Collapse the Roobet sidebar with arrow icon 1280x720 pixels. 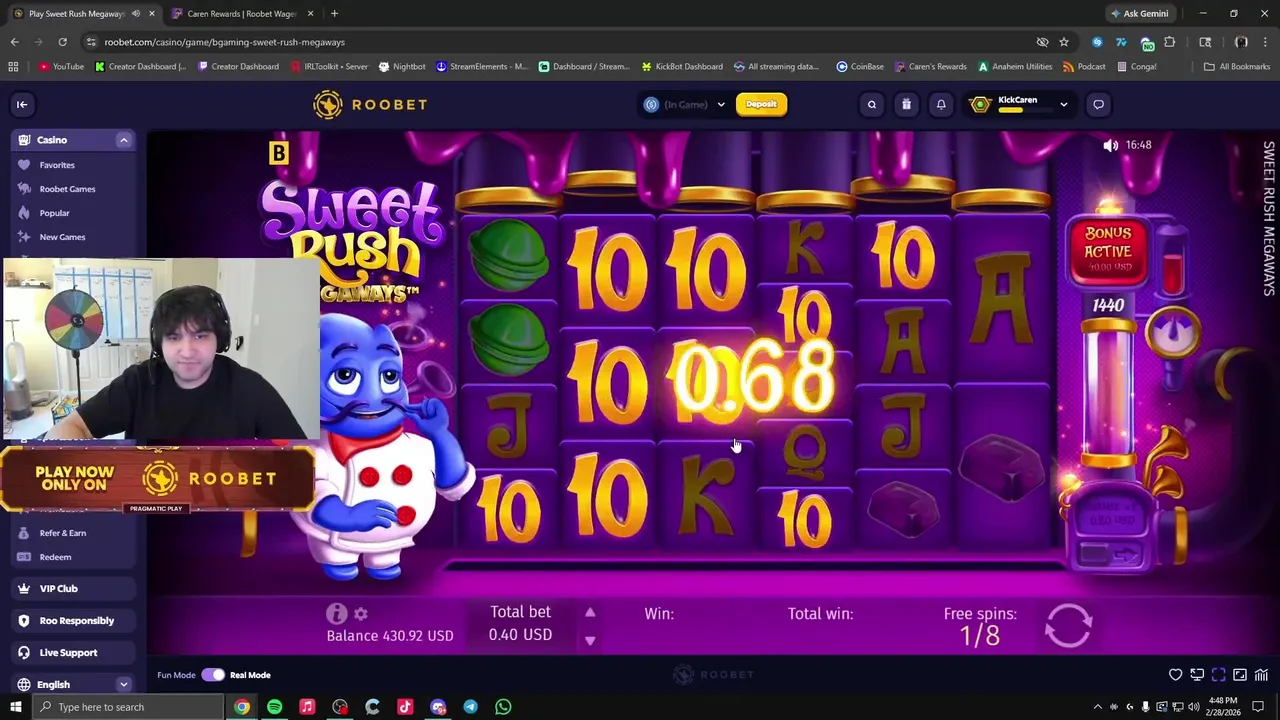pyautogui.click(x=22, y=104)
